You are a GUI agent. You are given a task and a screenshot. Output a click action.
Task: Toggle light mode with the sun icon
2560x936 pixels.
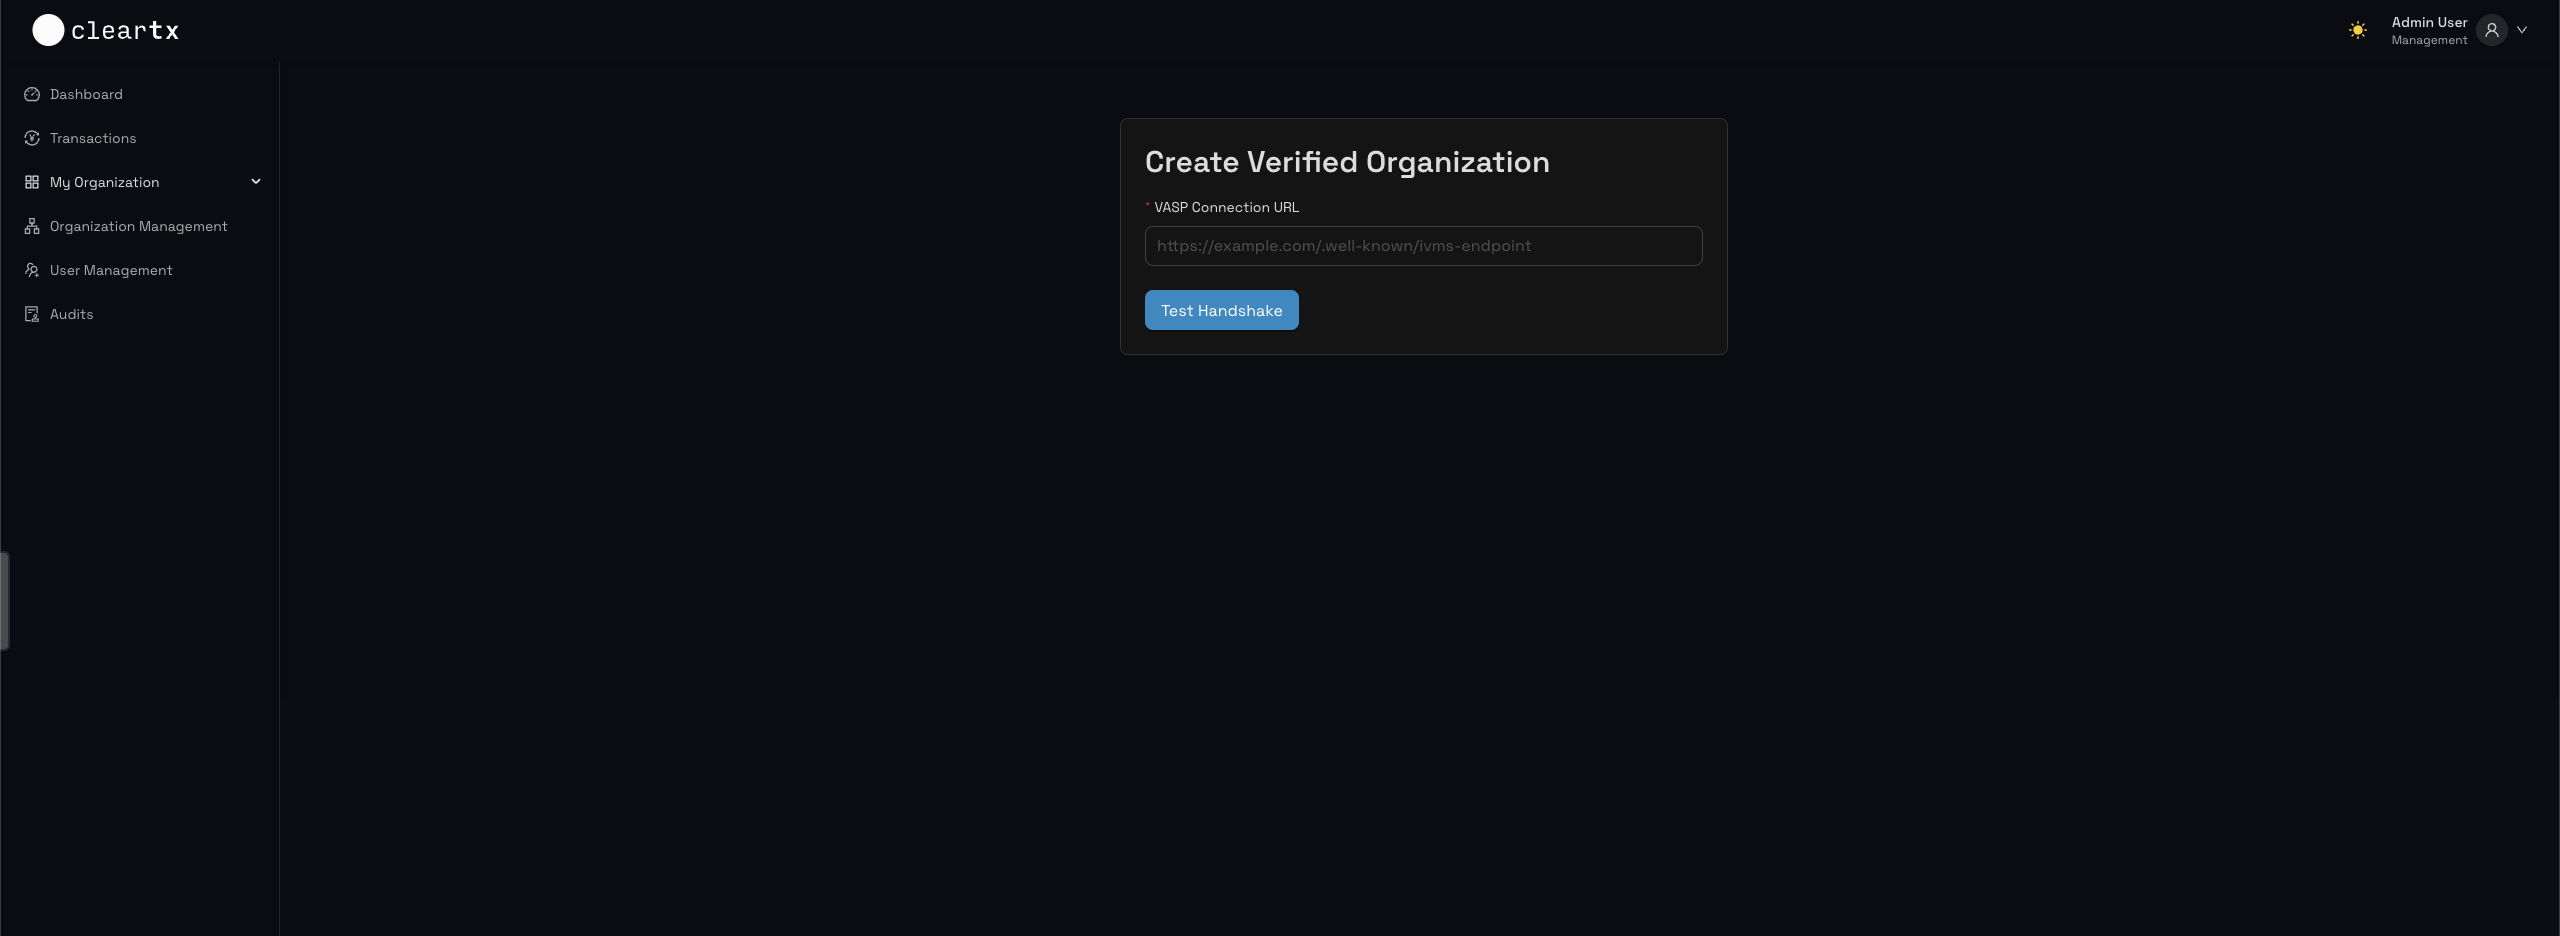tap(2357, 29)
